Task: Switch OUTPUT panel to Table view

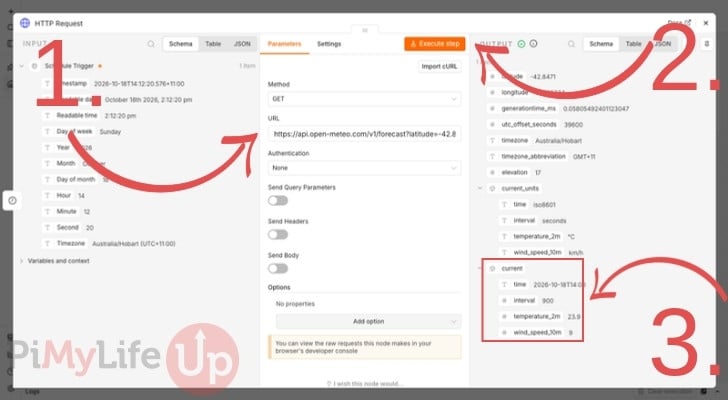Action: point(633,44)
